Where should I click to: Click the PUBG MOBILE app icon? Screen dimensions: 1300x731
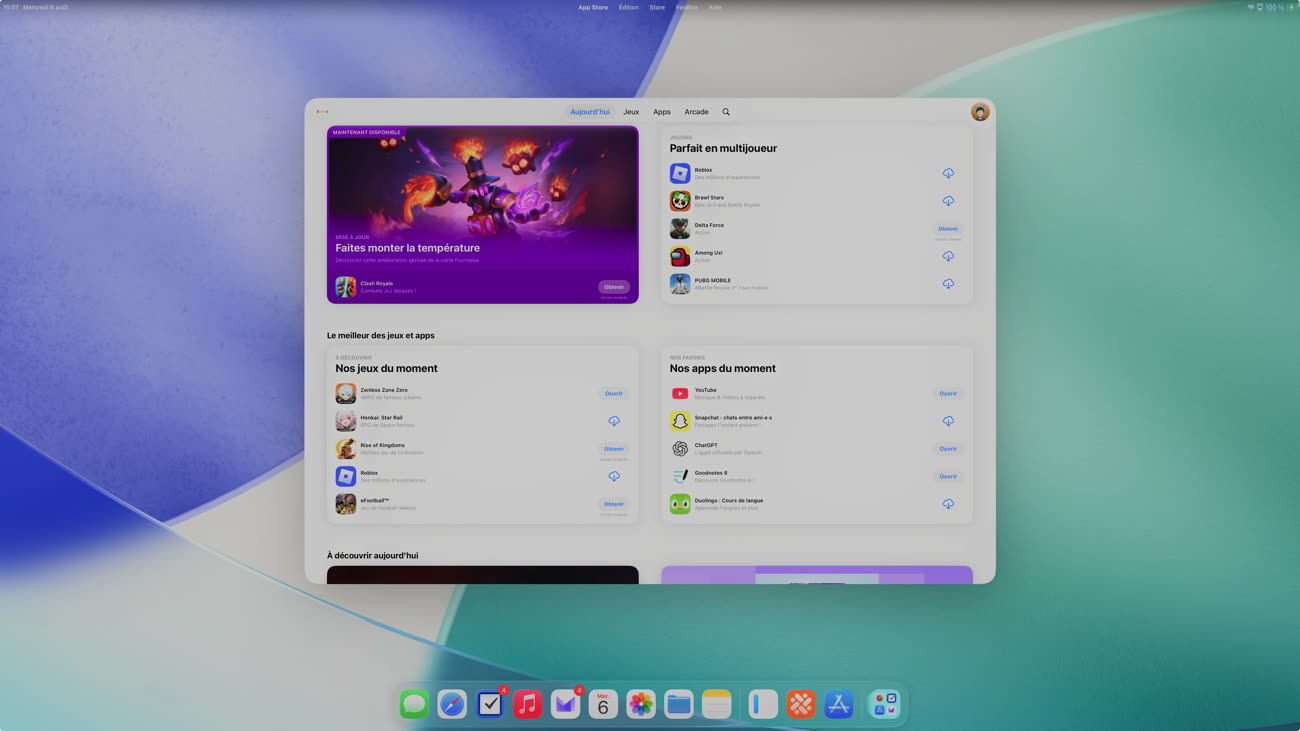[680, 284]
